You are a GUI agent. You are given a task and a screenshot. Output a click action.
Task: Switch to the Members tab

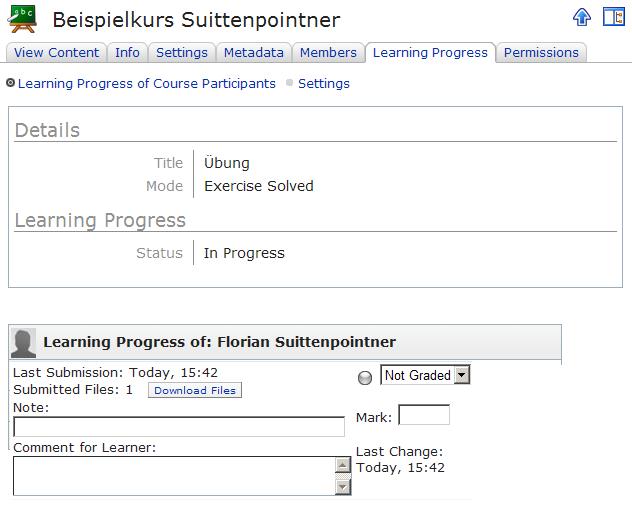pos(328,53)
